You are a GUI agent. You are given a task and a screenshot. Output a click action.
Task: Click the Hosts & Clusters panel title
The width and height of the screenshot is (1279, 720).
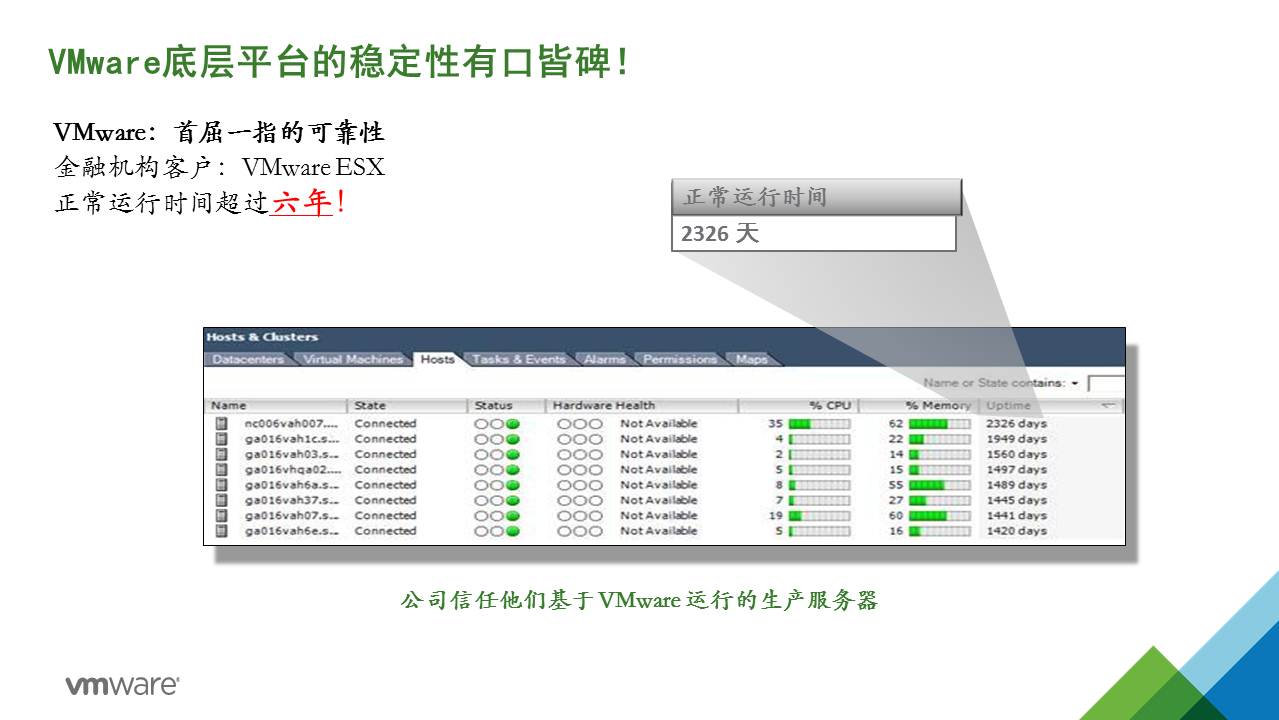(262, 337)
